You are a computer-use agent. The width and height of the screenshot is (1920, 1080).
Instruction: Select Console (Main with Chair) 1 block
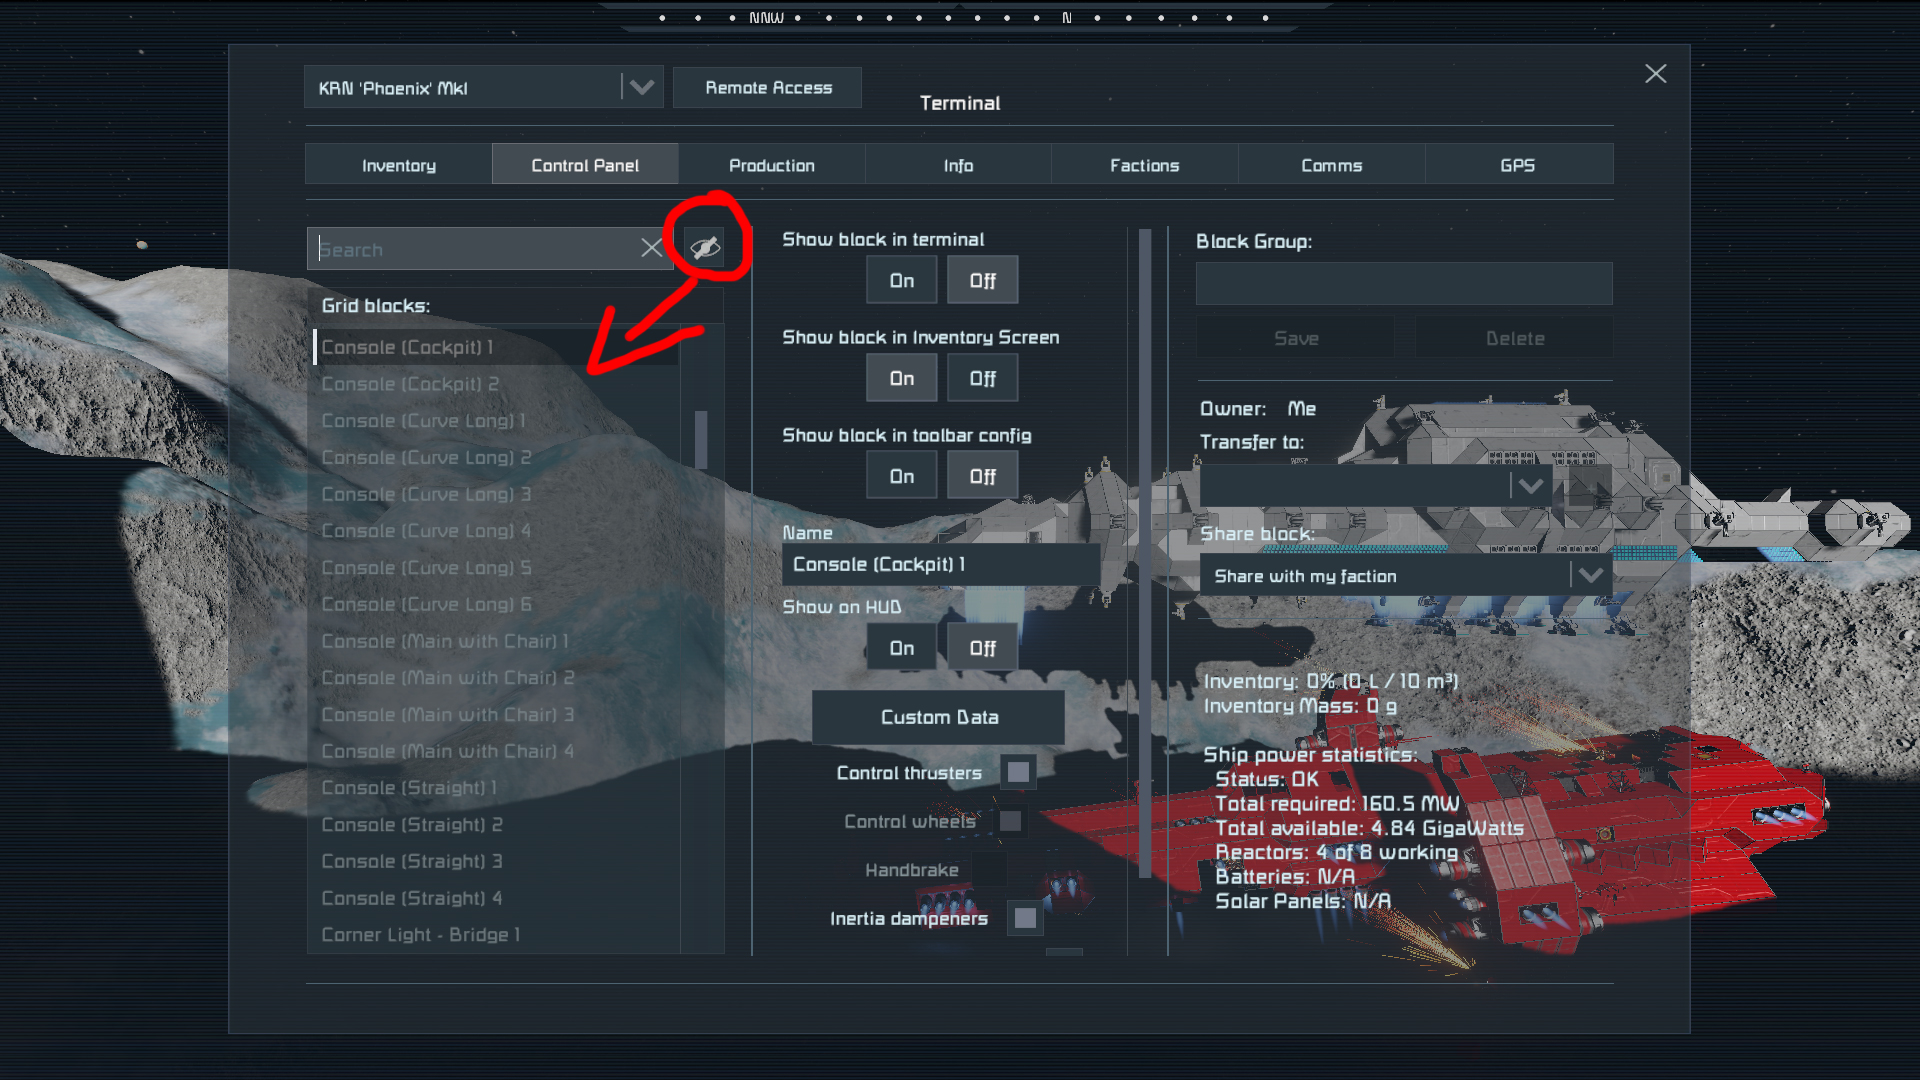coord(497,641)
